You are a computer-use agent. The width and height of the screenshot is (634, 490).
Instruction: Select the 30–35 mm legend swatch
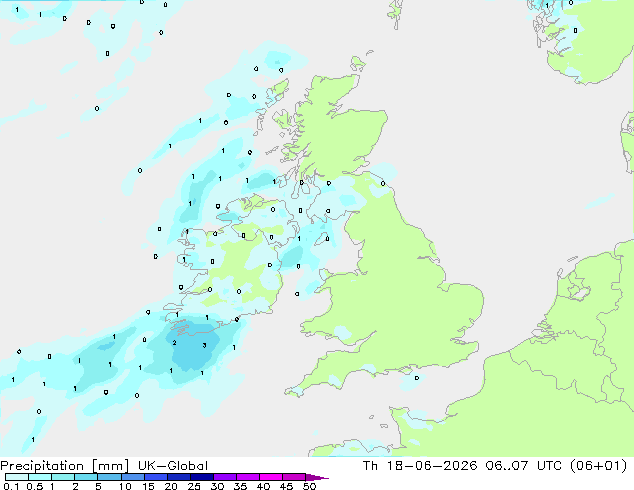pyautogui.click(x=224, y=477)
